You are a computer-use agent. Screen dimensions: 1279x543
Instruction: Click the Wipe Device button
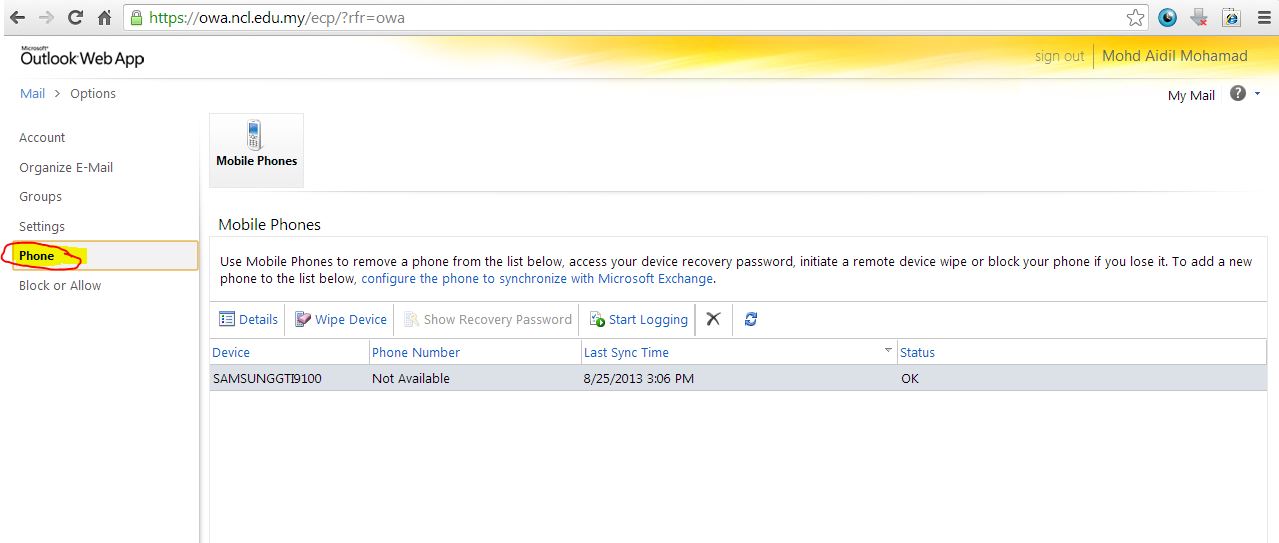click(x=340, y=320)
